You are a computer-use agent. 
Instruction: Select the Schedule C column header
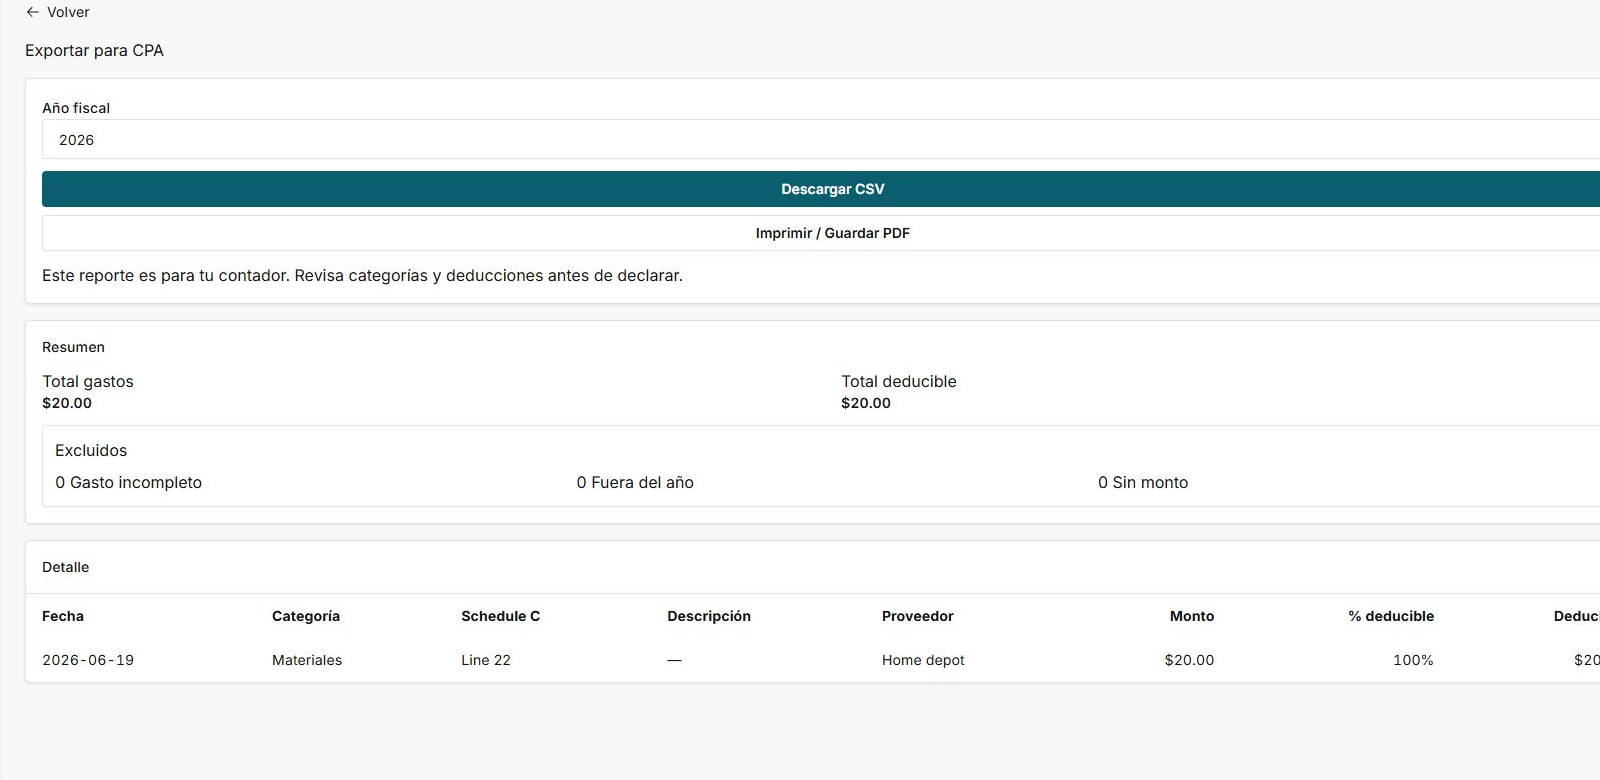[x=500, y=616]
